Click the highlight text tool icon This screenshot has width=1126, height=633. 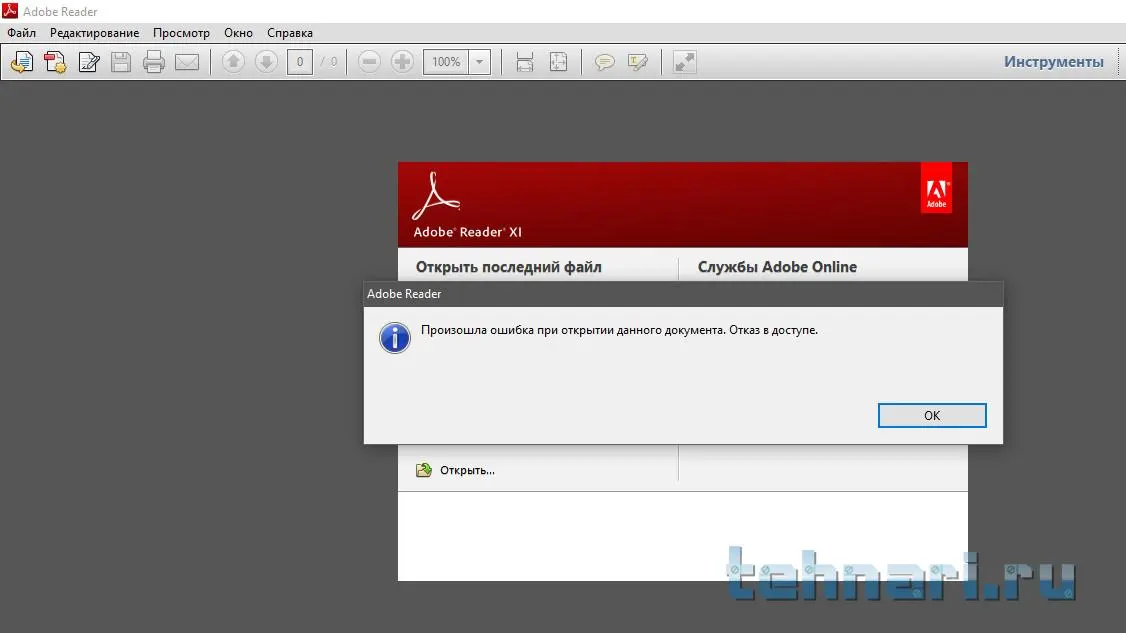coord(638,62)
